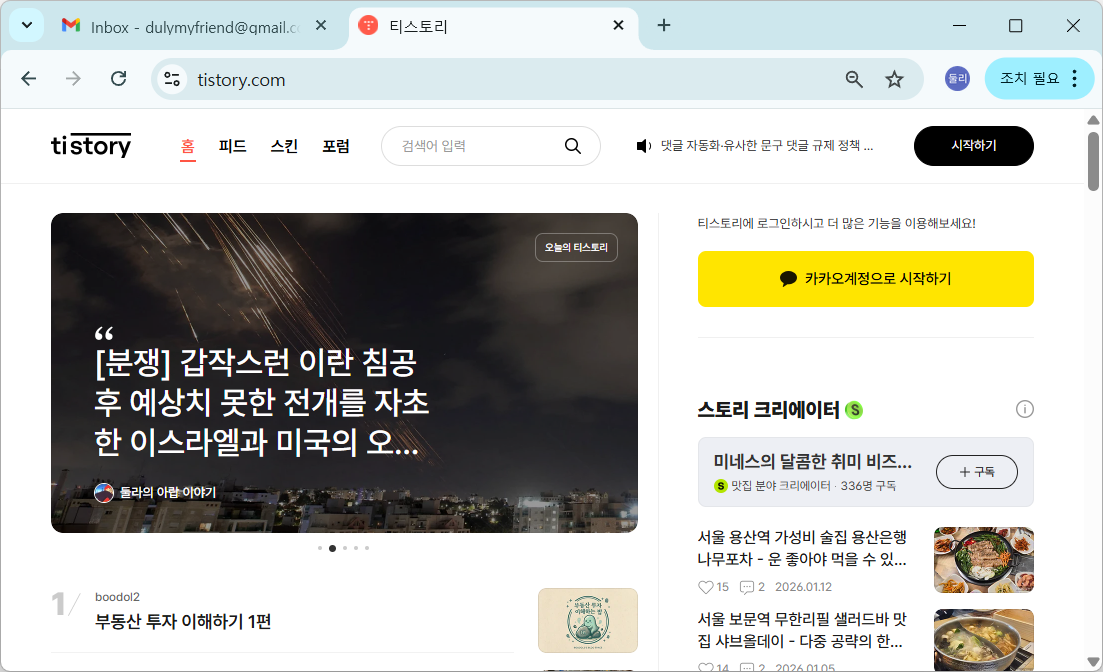Like the 용산역 post heart icon
1103x672 pixels.
[706, 587]
